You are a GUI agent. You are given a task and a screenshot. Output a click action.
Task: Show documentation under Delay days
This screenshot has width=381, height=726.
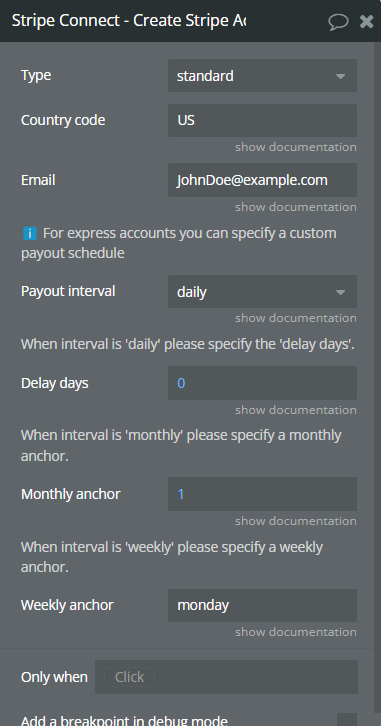296,410
